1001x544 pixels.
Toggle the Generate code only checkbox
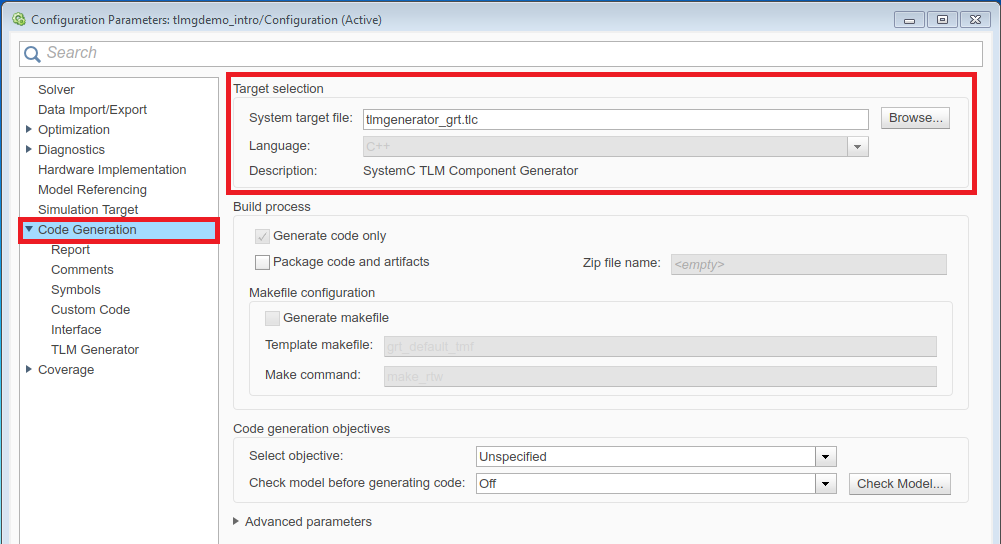[263, 236]
